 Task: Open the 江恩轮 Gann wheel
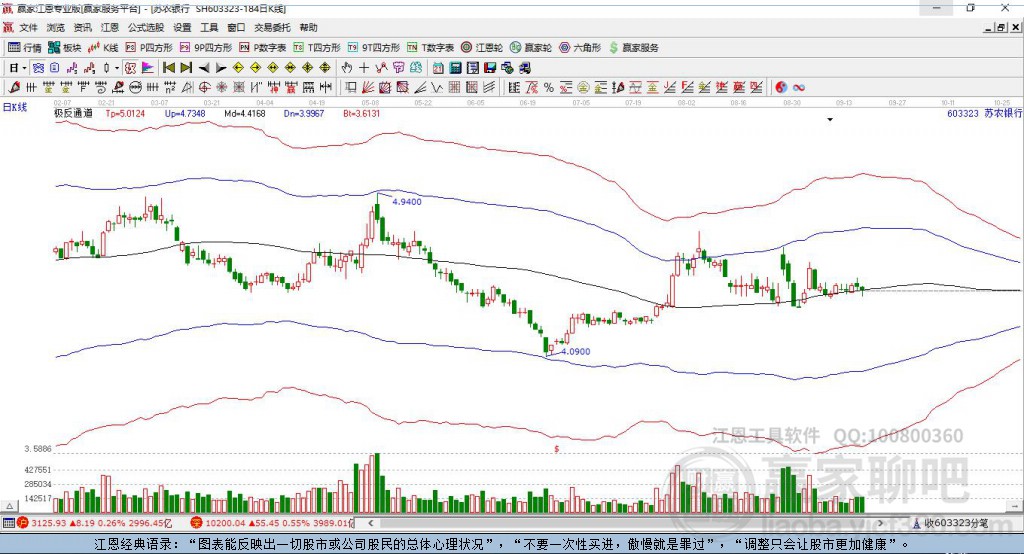(481, 48)
